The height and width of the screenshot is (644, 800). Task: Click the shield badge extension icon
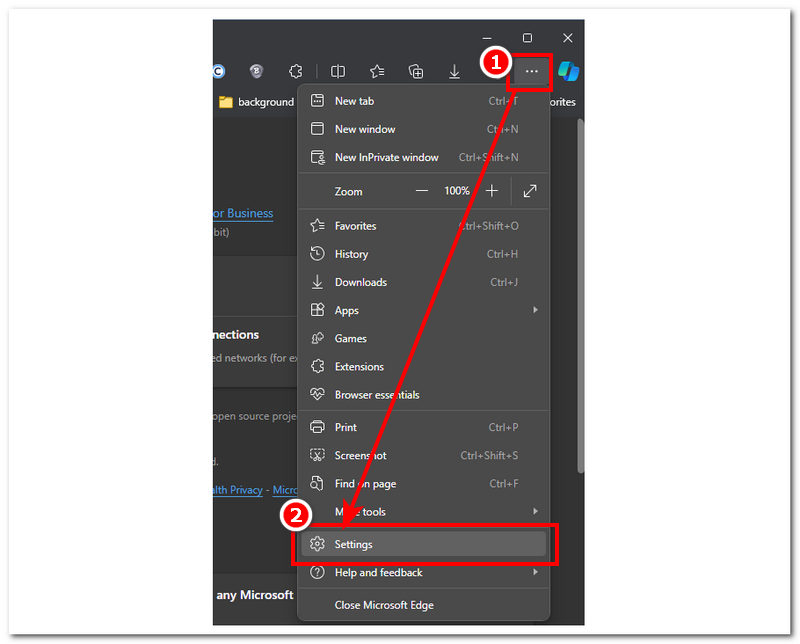click(256, 71)
